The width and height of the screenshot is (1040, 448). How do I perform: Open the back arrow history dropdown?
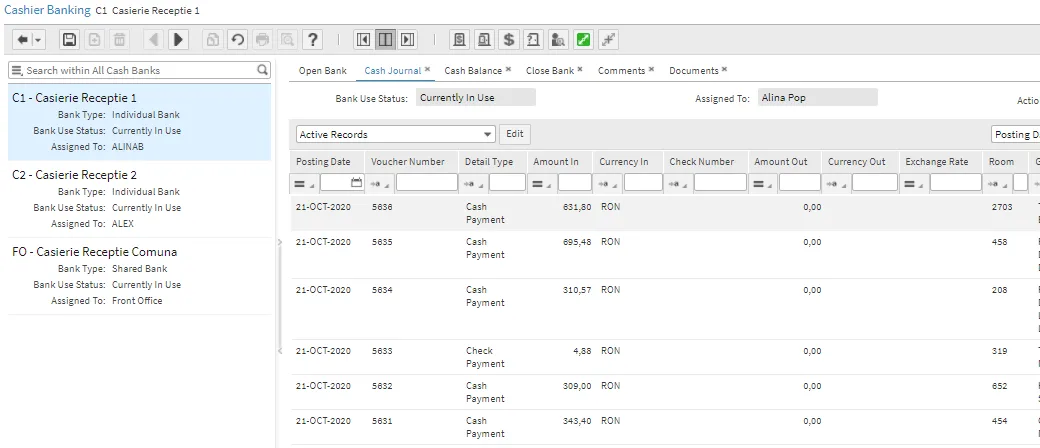pyautogui.click(x=38, y=40)
